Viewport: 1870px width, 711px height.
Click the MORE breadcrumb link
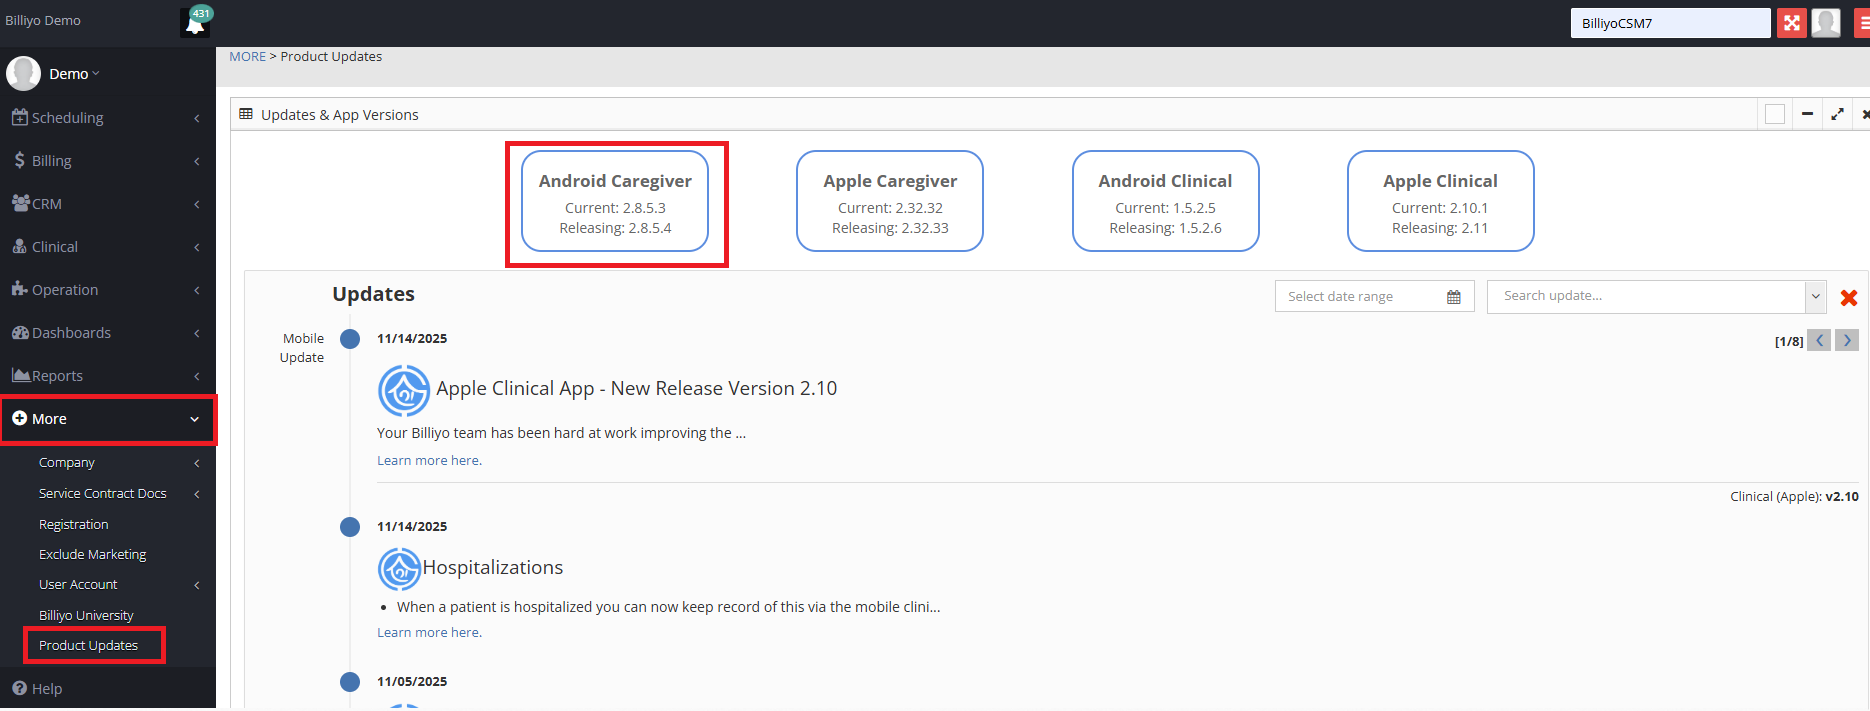[x=247, y=57]
